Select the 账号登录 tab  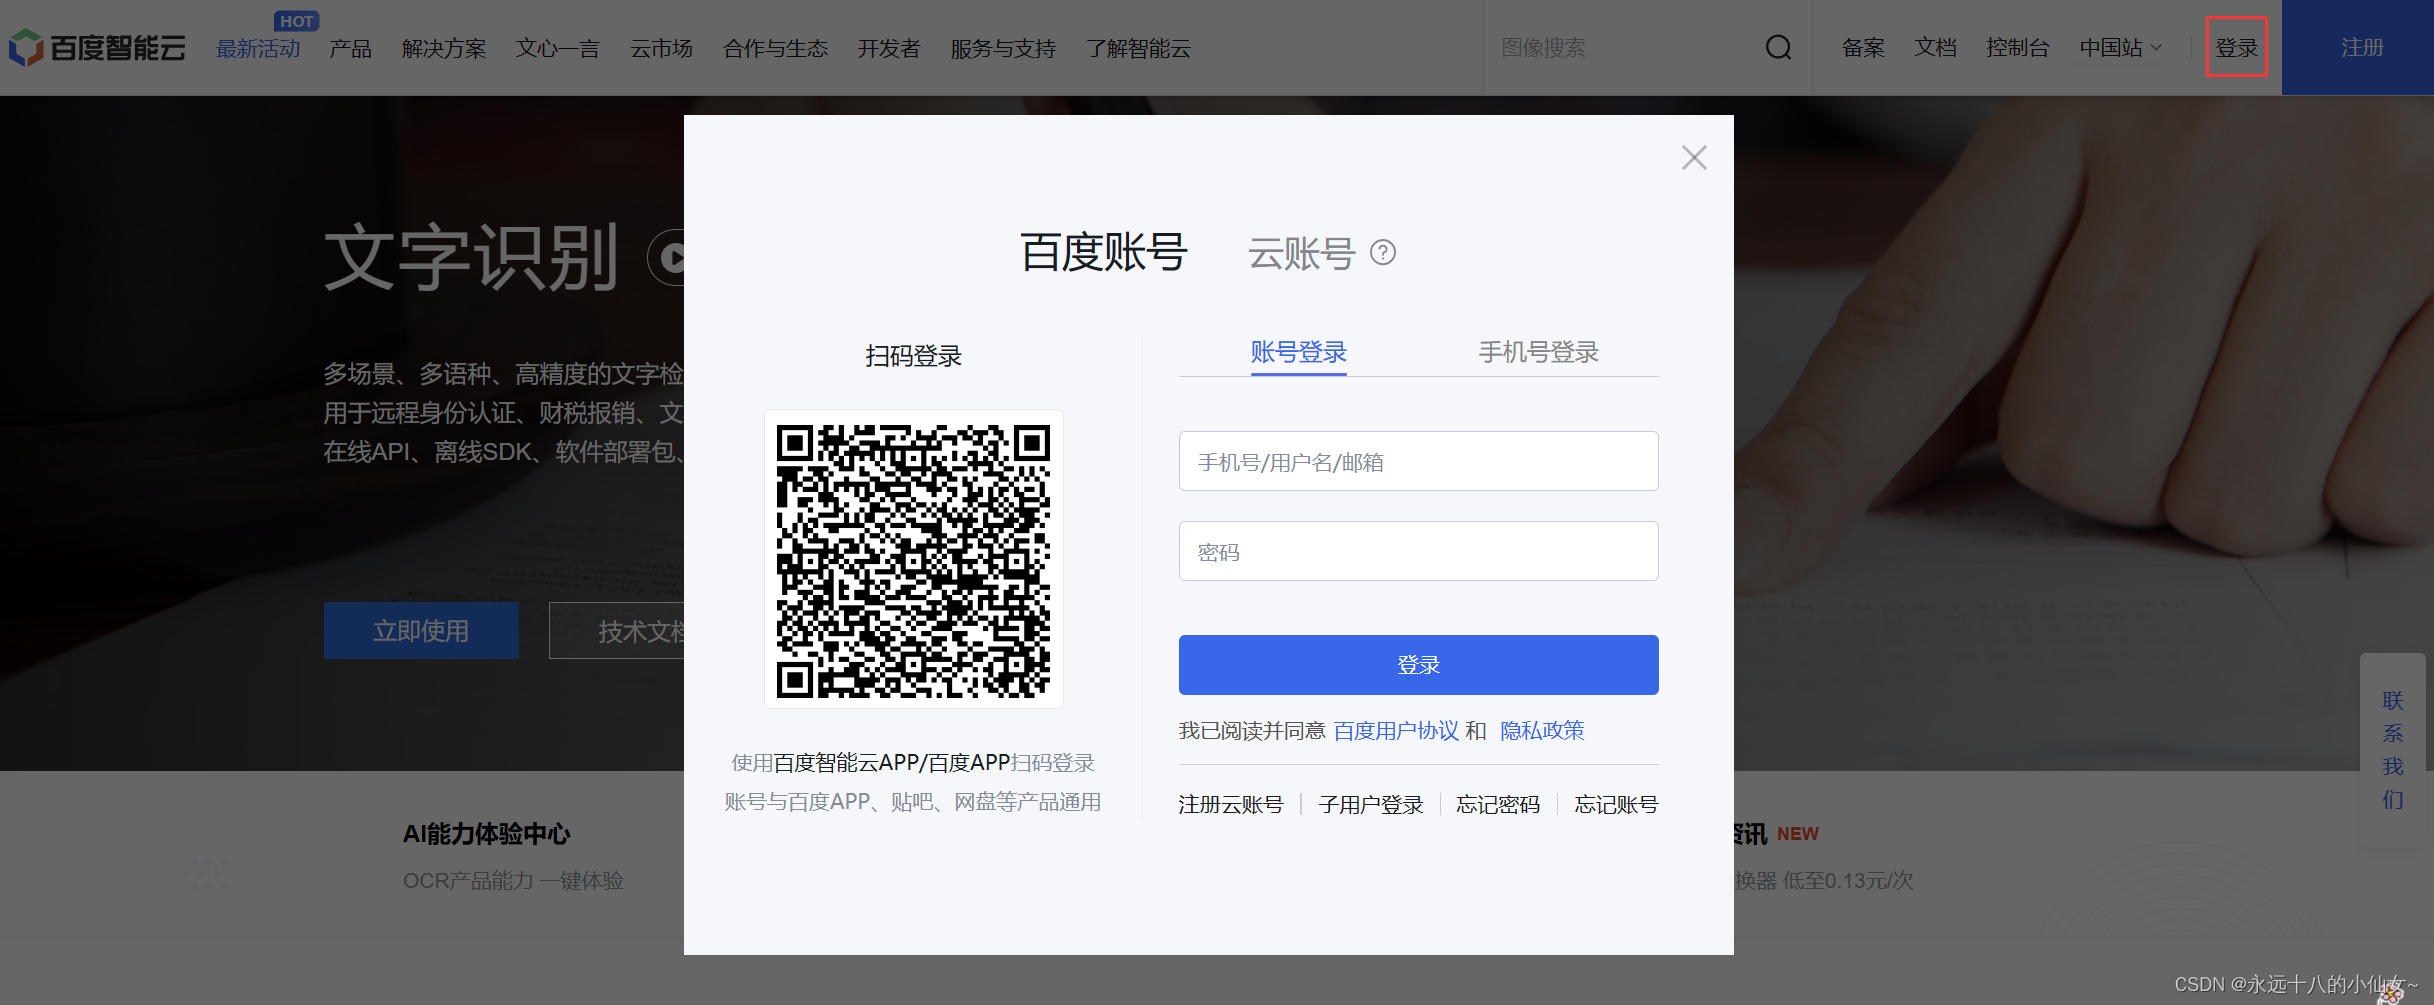(x=1298, y=352)
